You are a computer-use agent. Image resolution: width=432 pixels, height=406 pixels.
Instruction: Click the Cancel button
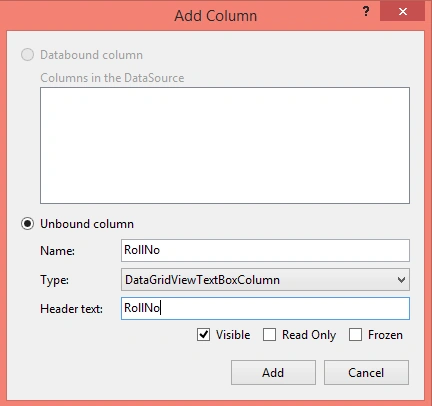click(x=366, y=372)
